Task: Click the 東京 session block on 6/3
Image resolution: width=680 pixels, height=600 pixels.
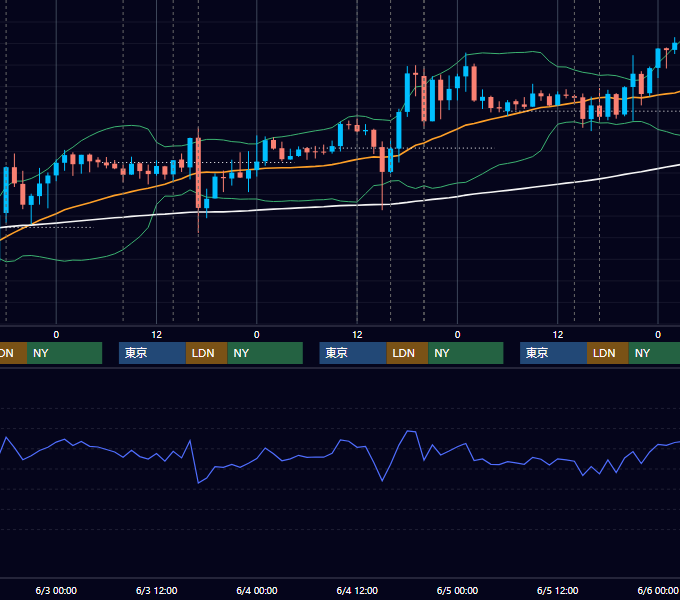Action: [152, 353]
